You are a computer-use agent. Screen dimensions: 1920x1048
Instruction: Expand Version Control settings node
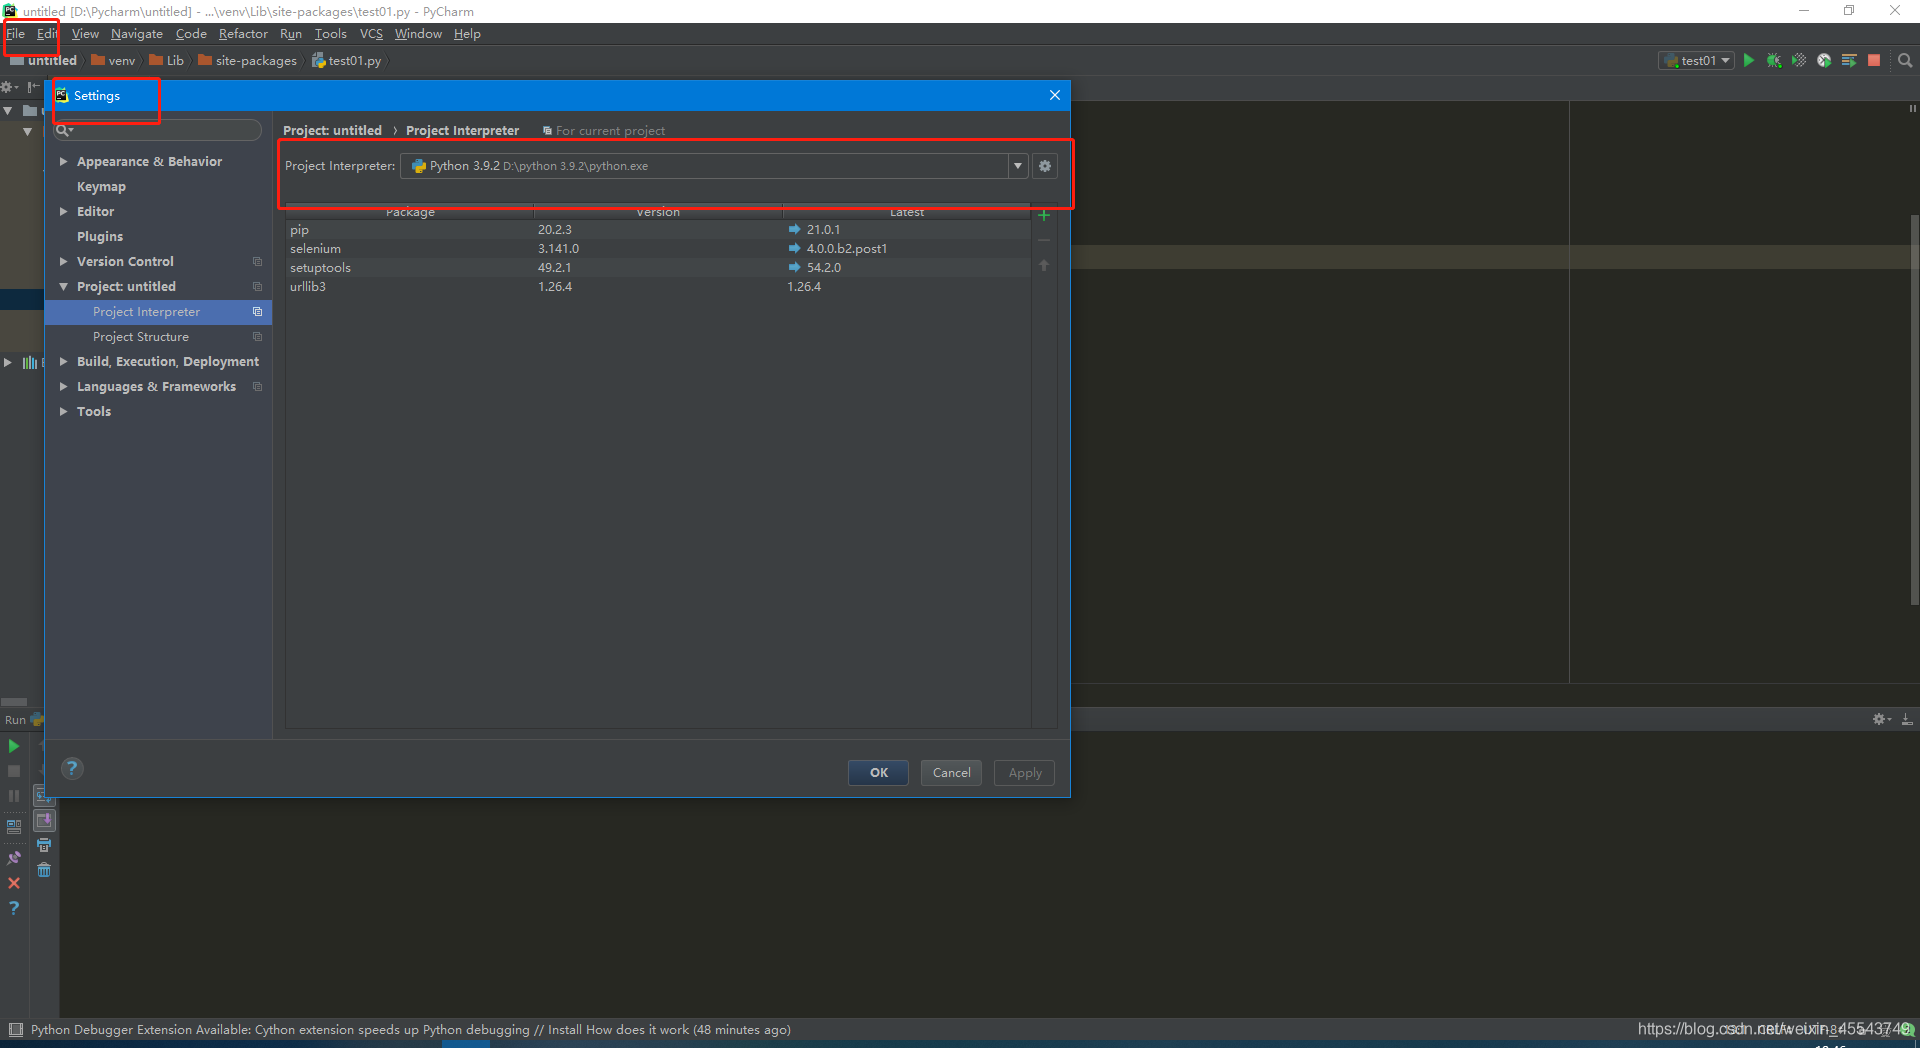[63, 261]
